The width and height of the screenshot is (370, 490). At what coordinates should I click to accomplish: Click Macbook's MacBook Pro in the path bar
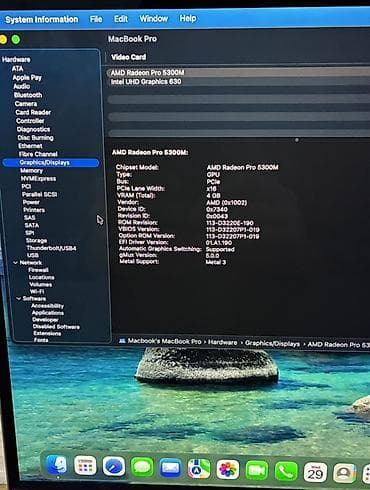164,341
